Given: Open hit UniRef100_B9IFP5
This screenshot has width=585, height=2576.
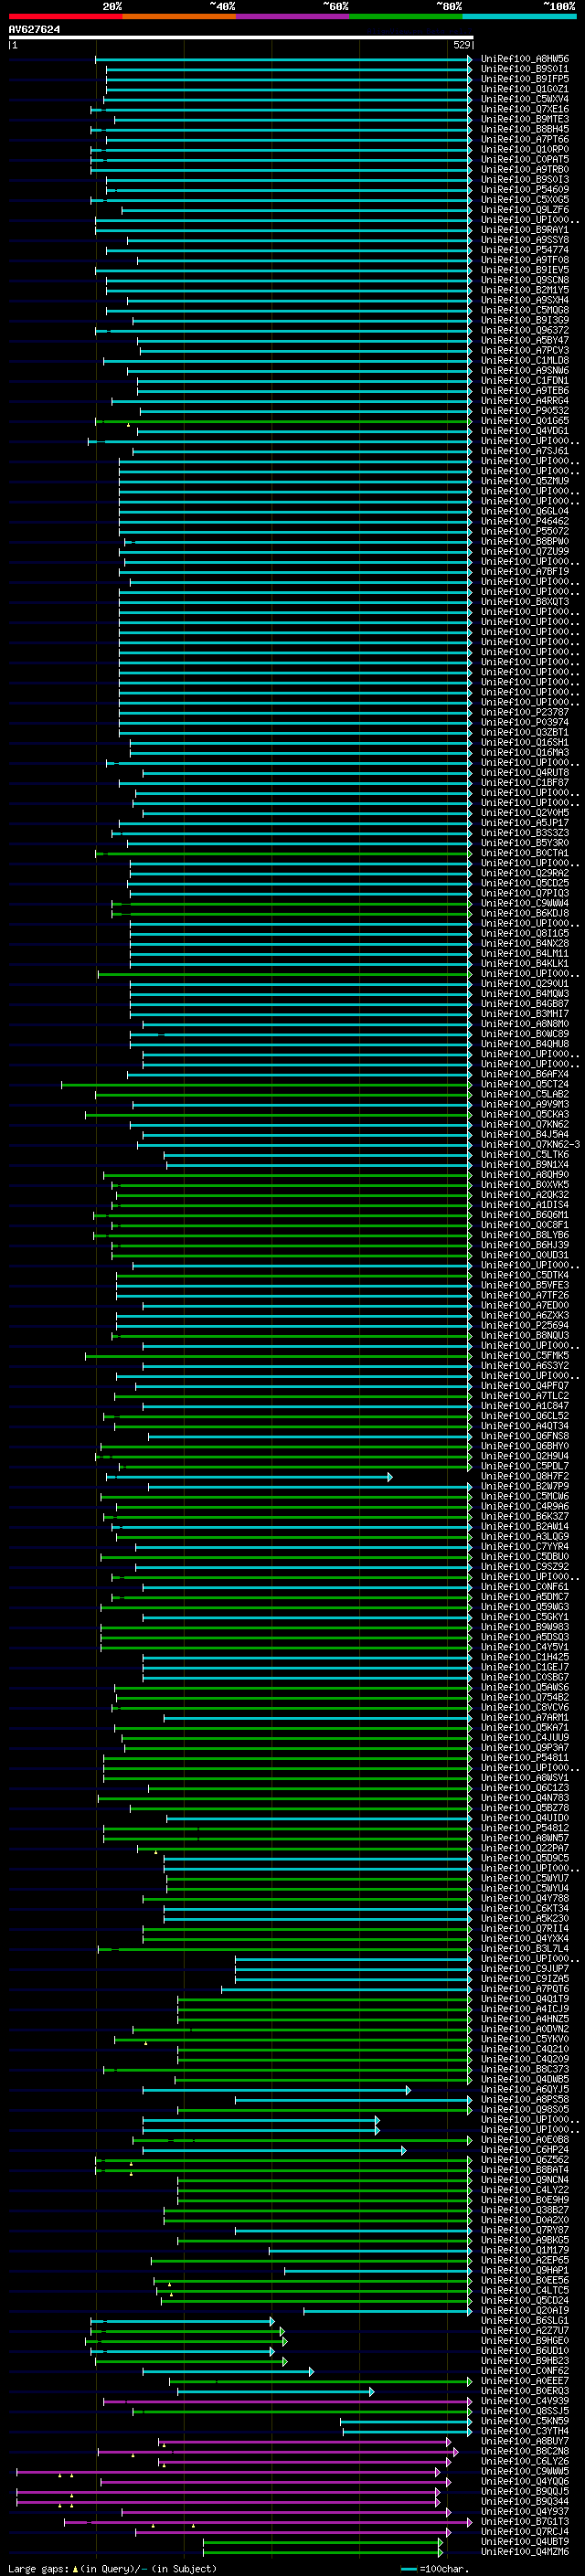Looking at the screenshot, I should (x=525, y=79).
